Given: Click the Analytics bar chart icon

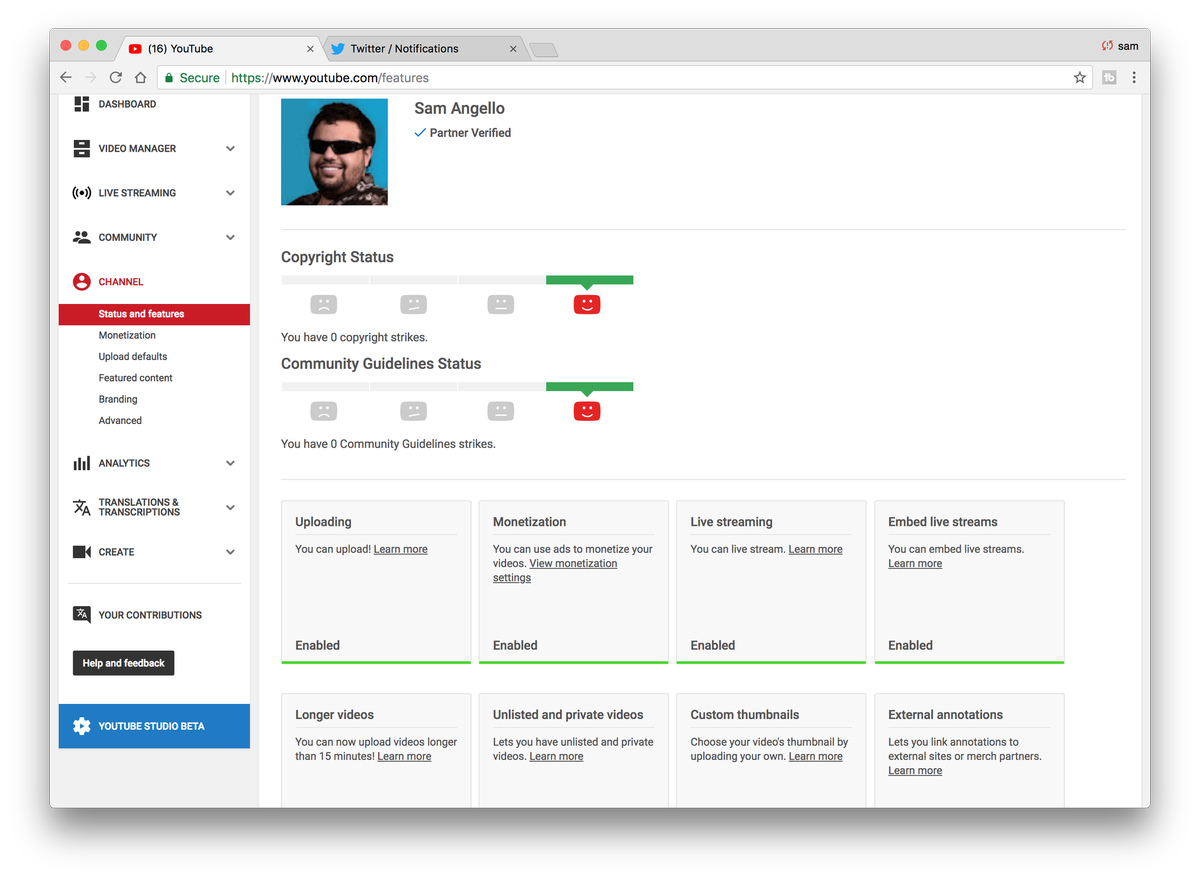Looking at the screenshot, I should coord(82,463).
